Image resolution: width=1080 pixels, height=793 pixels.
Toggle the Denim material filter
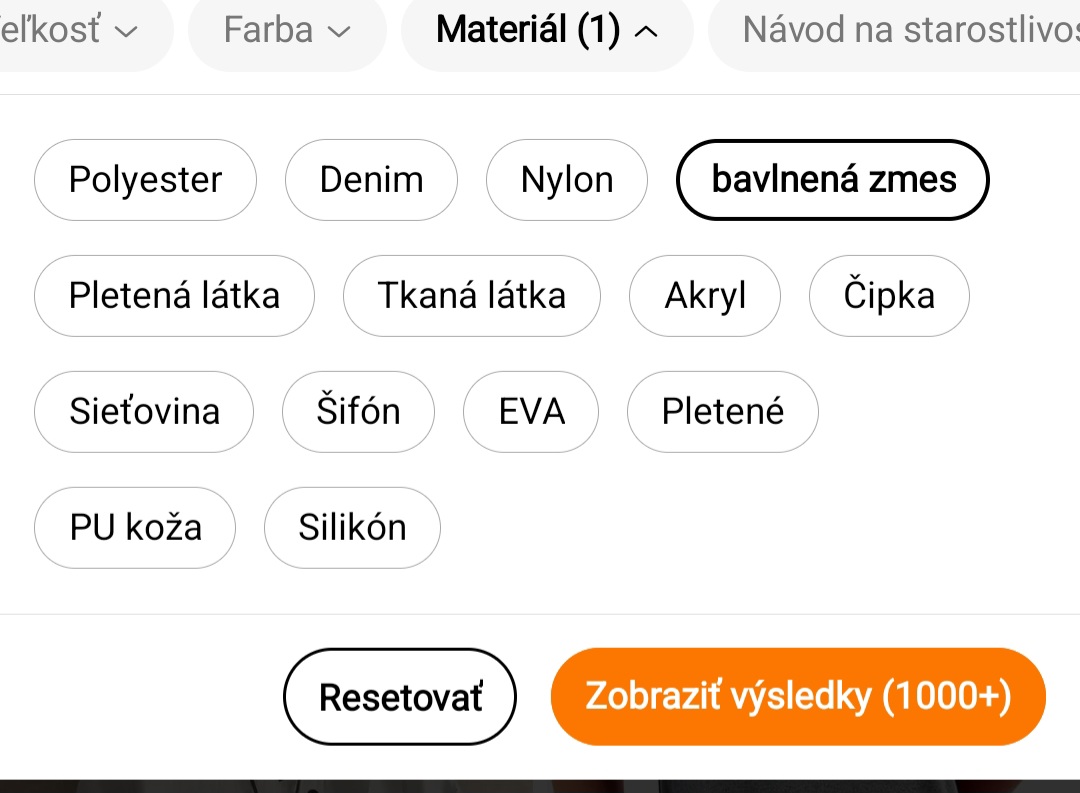point(371,180)
